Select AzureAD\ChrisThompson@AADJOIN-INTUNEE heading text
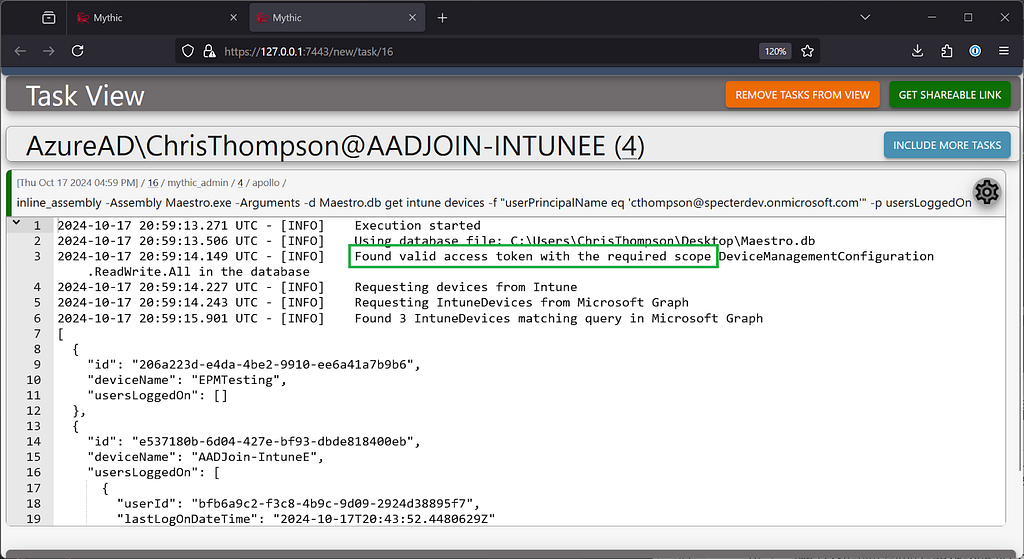 click(315, 146)
